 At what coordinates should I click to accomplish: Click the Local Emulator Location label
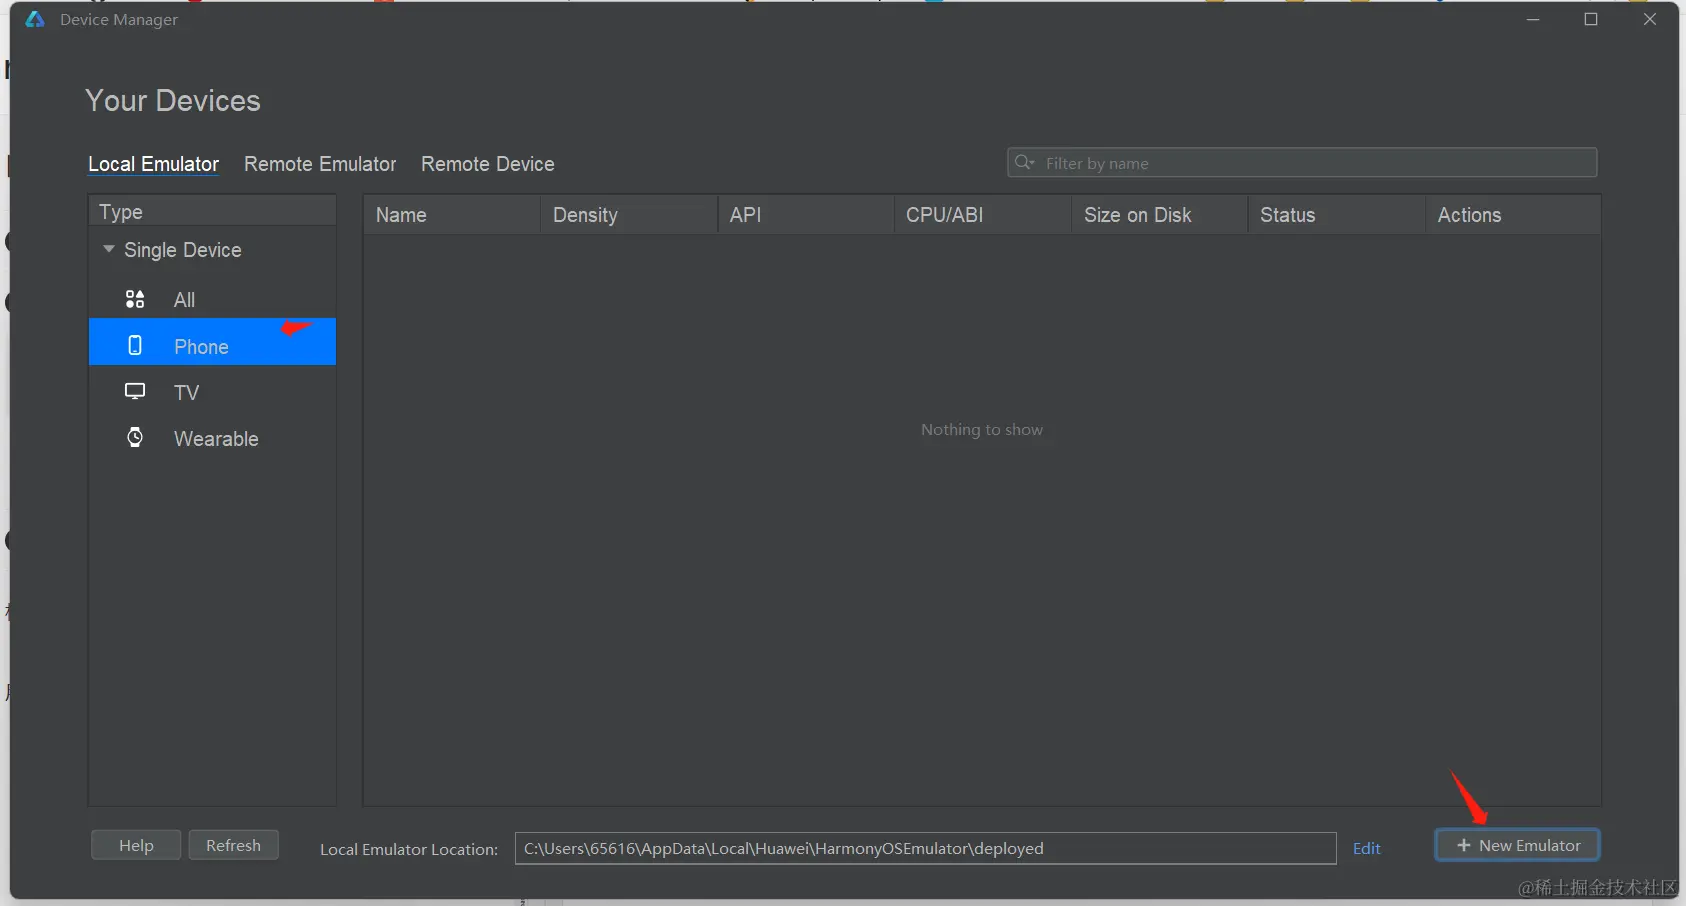pyautogui.click(x=409, y=849)
